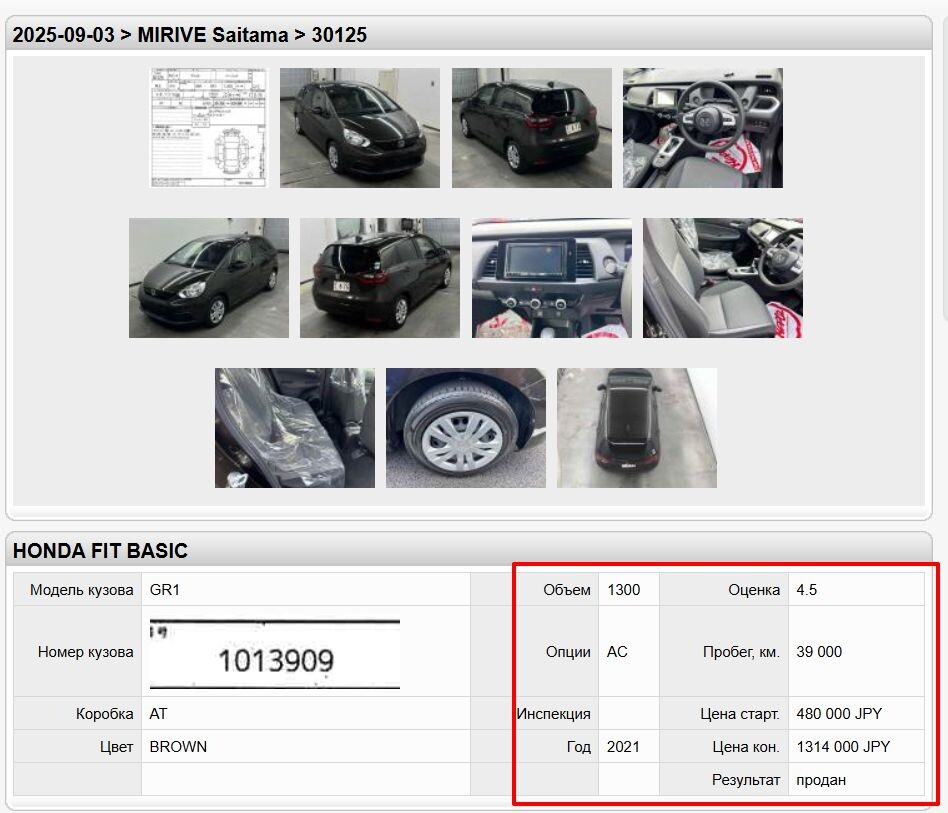Click the color value BROWN
The height and width of the screenshot is (813, 948).
(x=178, y=747)
